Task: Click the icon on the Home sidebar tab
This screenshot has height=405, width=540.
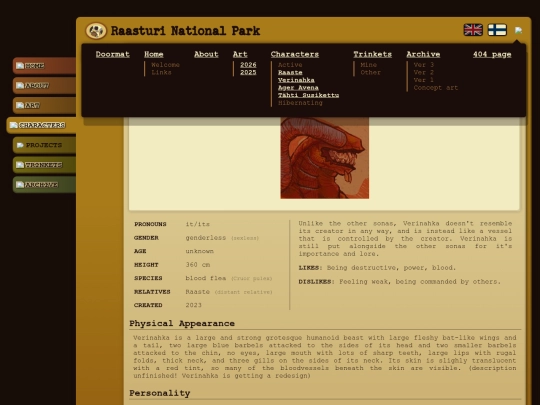Action: pyautogui.click(x=20, y=65)
